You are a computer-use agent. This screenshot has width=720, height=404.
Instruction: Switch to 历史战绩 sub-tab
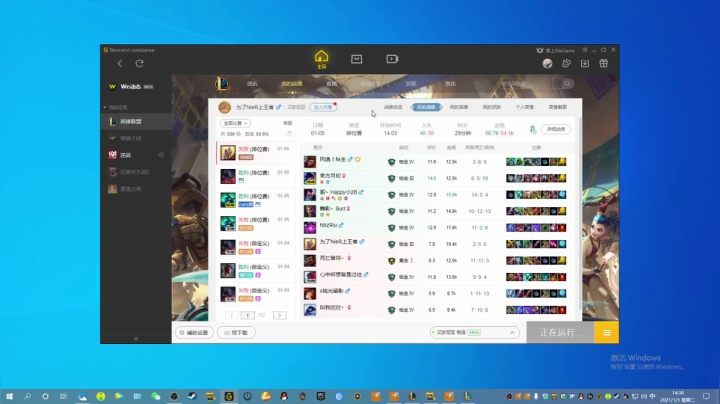(x=426, y=107)
